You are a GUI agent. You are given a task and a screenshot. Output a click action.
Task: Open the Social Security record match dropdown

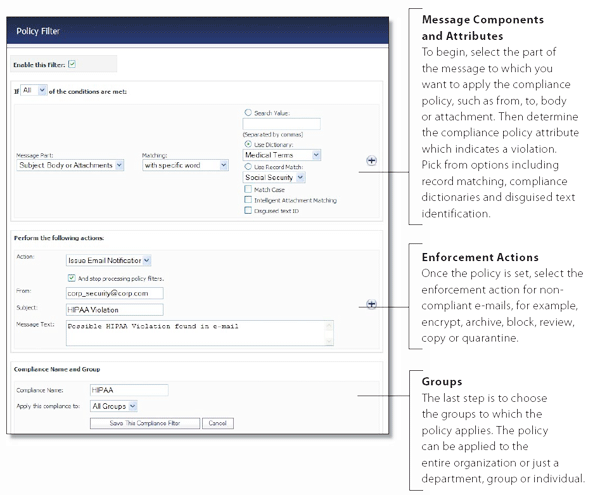pos(274,177)
